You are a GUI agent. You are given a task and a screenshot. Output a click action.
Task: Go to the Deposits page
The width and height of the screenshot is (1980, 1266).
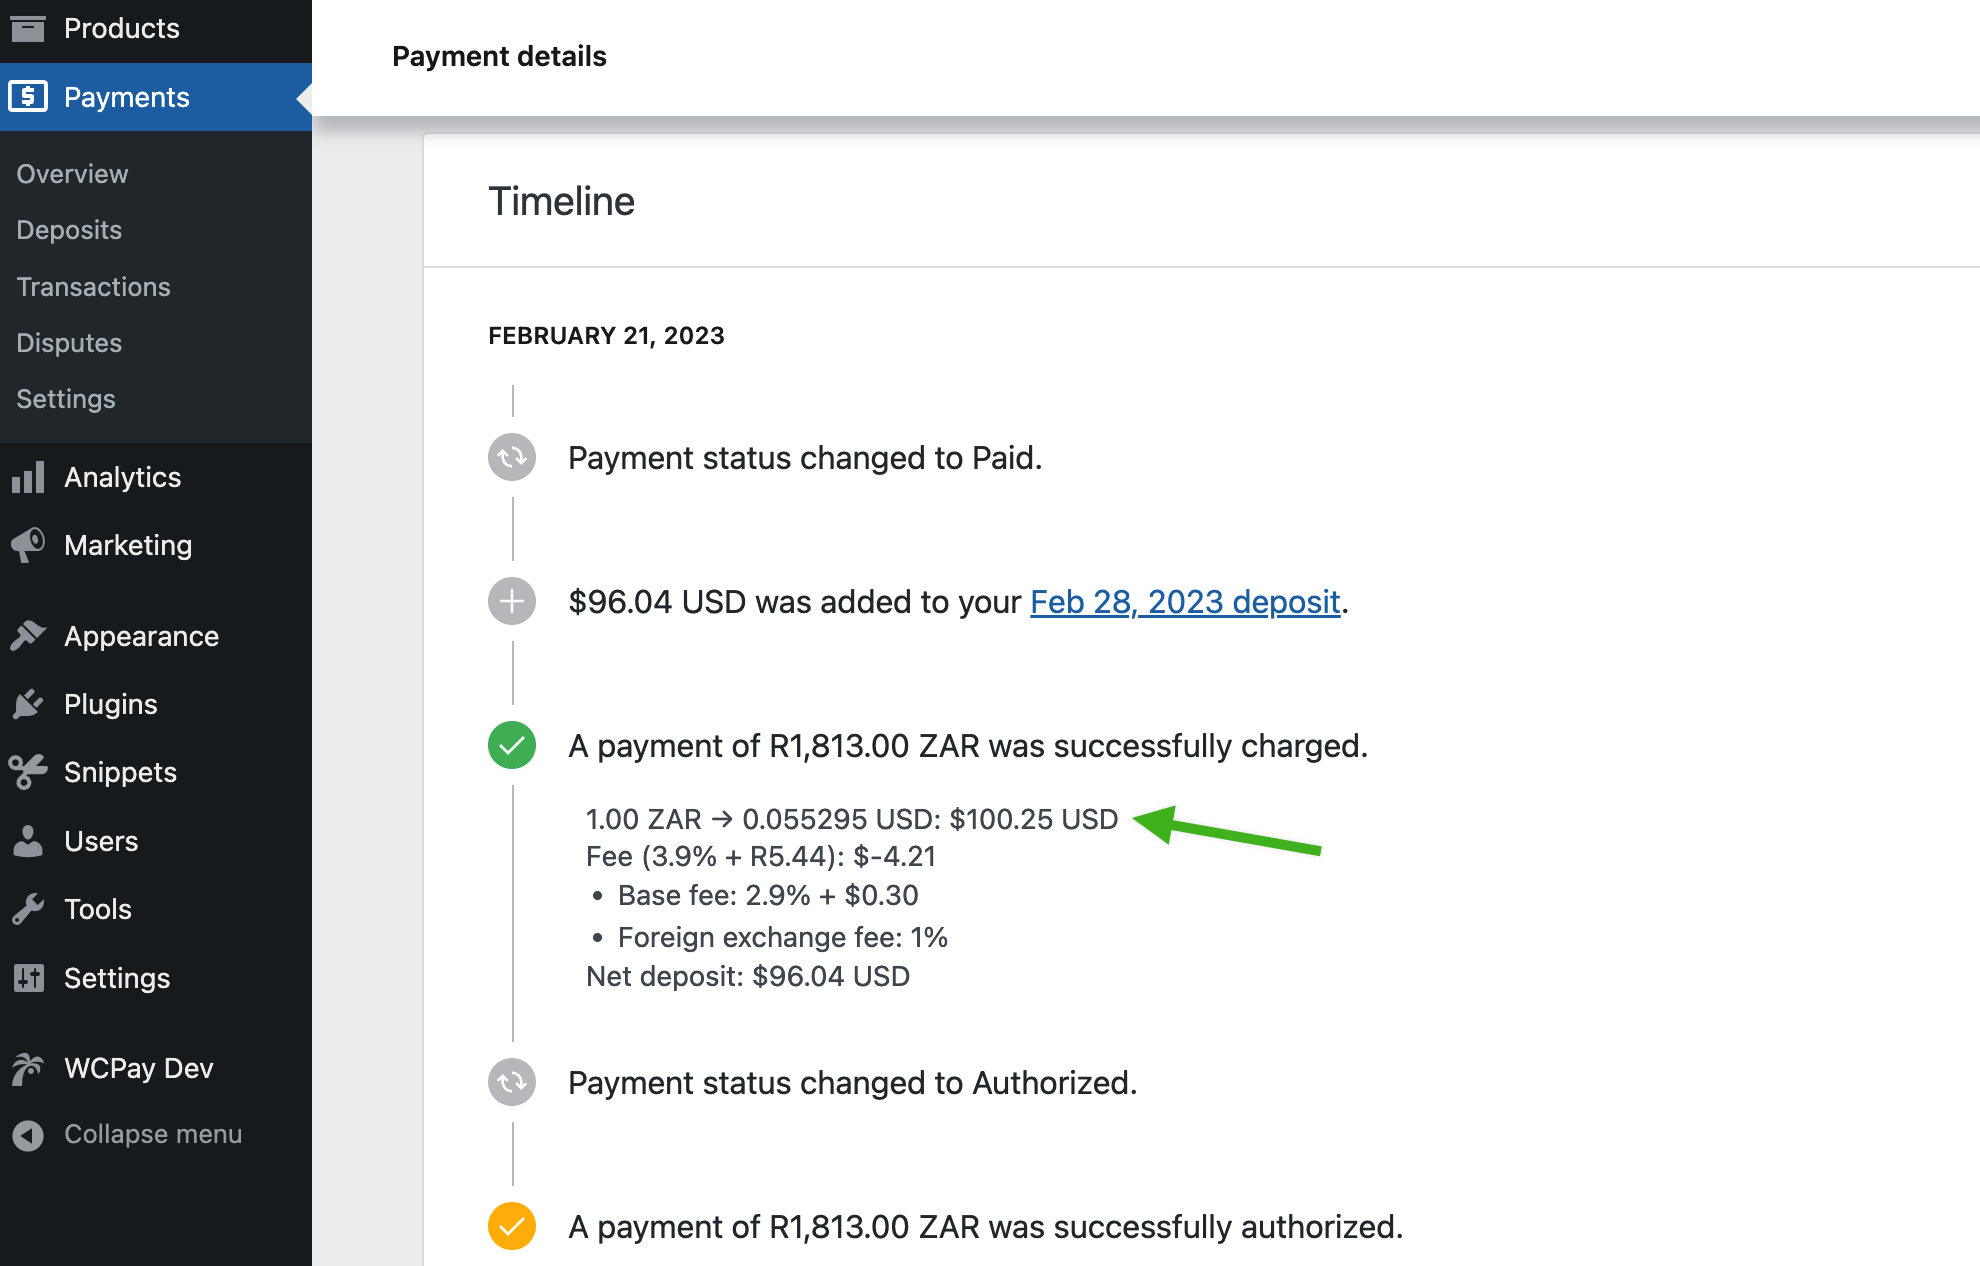tap(68, 230)
